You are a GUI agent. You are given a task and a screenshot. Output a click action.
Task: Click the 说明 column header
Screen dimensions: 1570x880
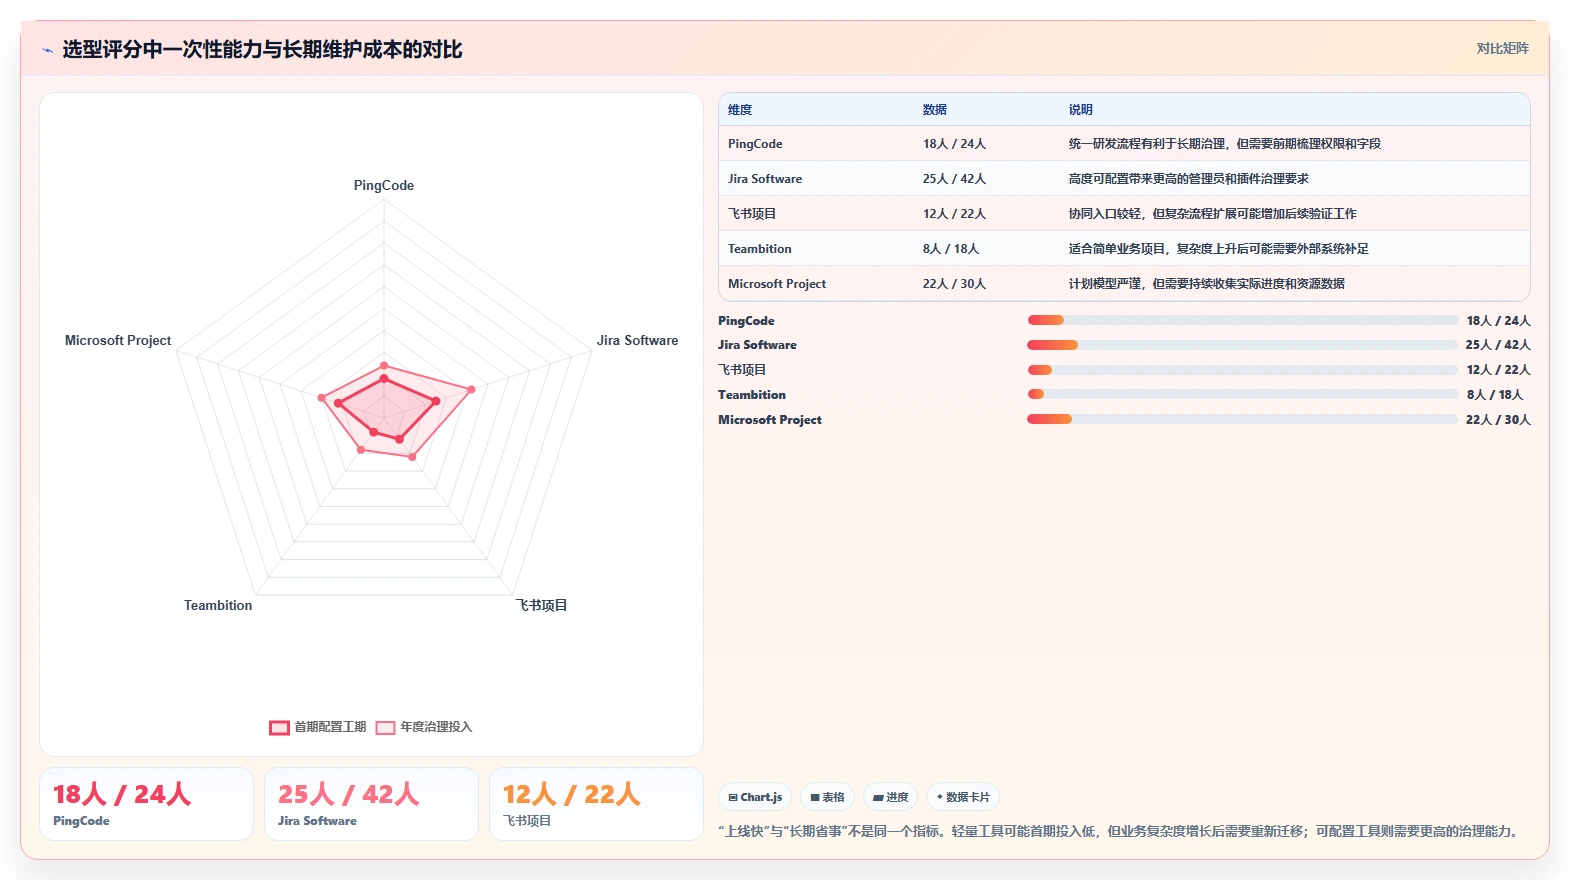[1080, 110]
